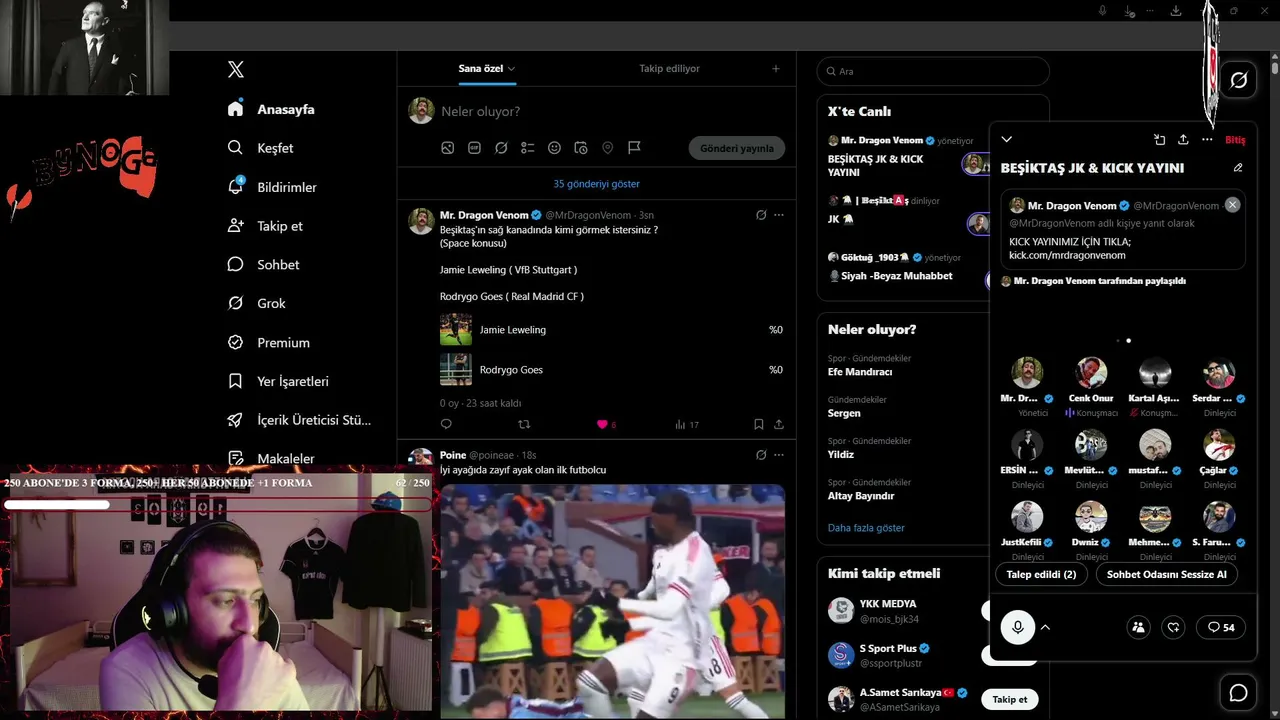
Task: Collapse the Space panel with the chevron
Action: coord(1007,139)
